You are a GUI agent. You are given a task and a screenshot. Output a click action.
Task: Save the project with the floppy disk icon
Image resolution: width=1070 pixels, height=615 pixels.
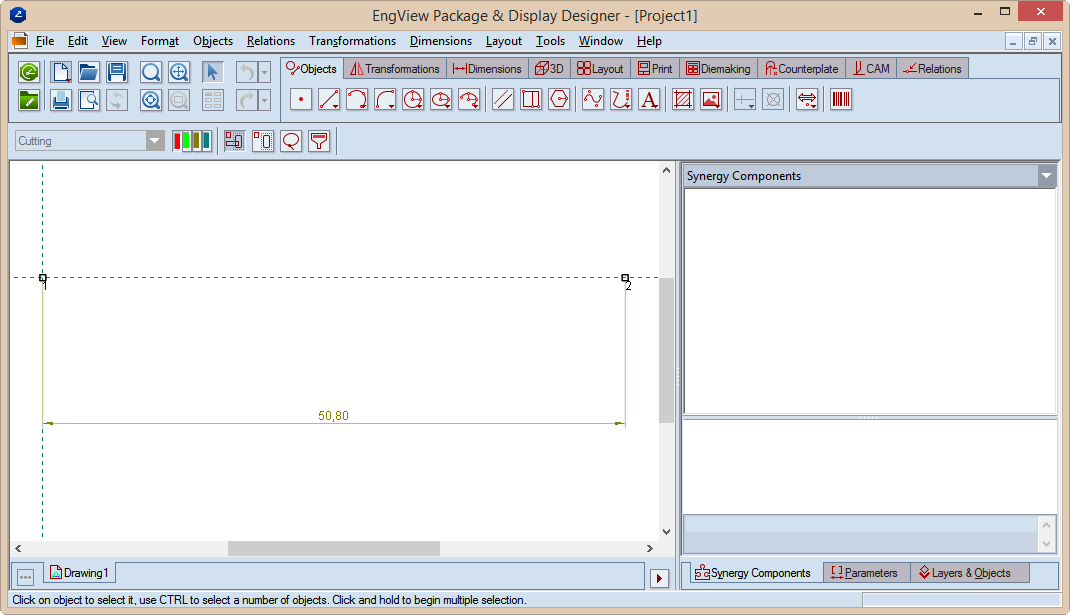coord(117,72)
